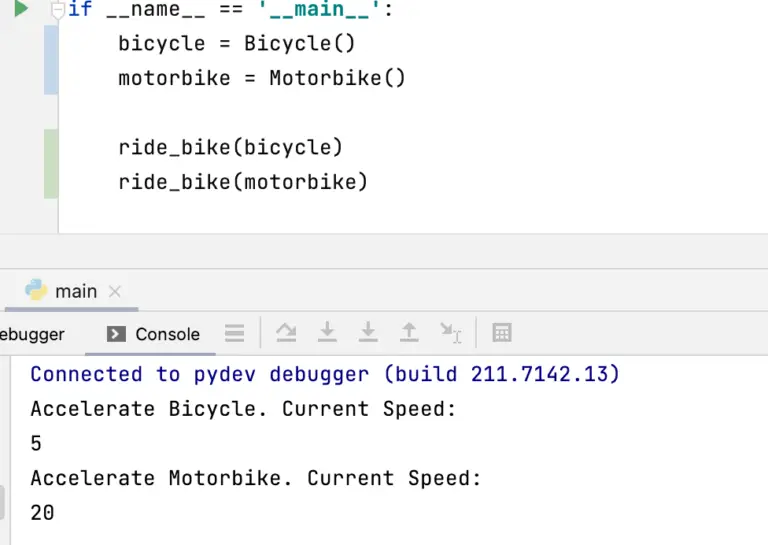Click the Python icon on main tab
768x545 pixels.
[37, 291]
